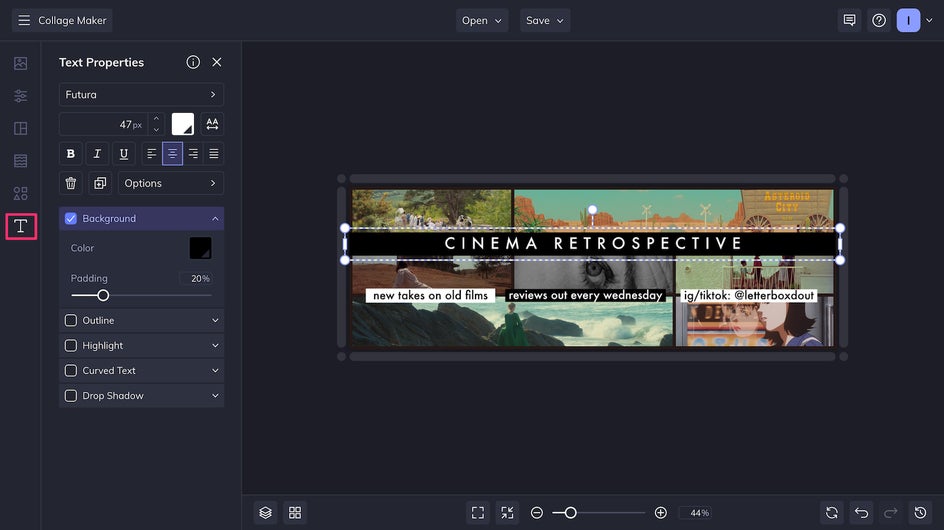944x530 pixels.
Task: Click the font size input field
Action: coord(104,124)
